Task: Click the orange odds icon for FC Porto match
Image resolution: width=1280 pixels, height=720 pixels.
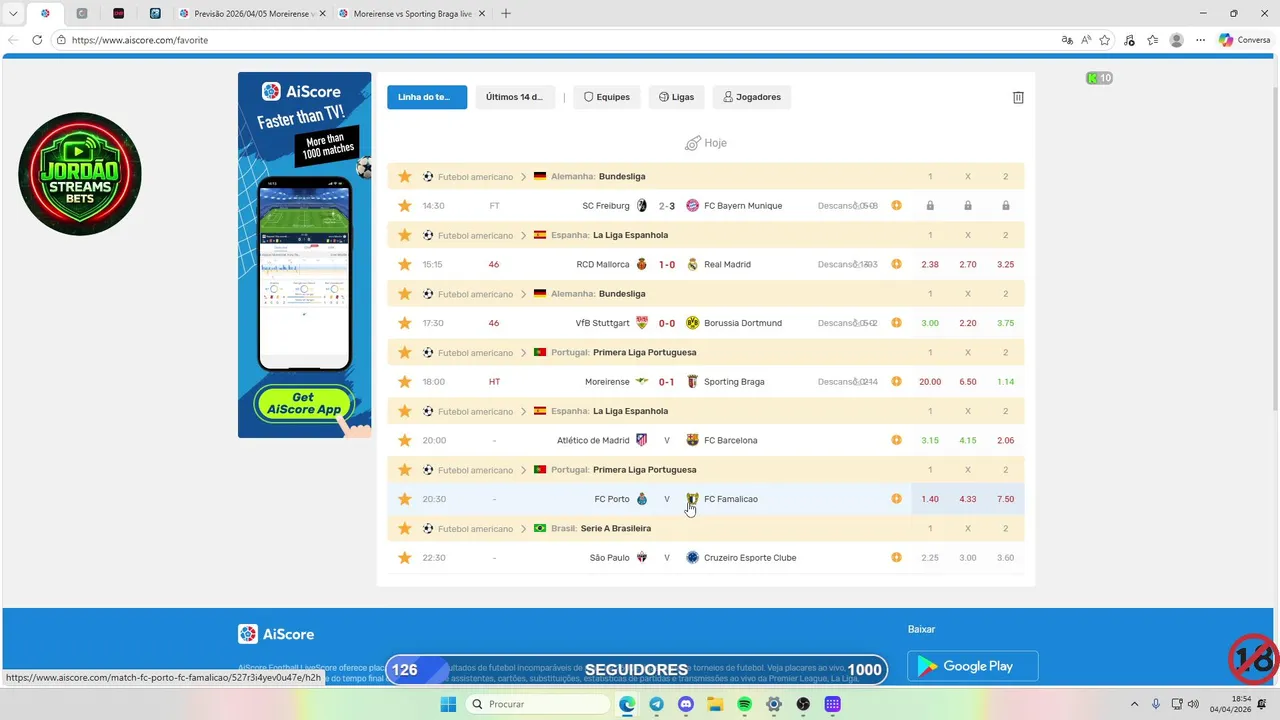Action: coord(896,499)
